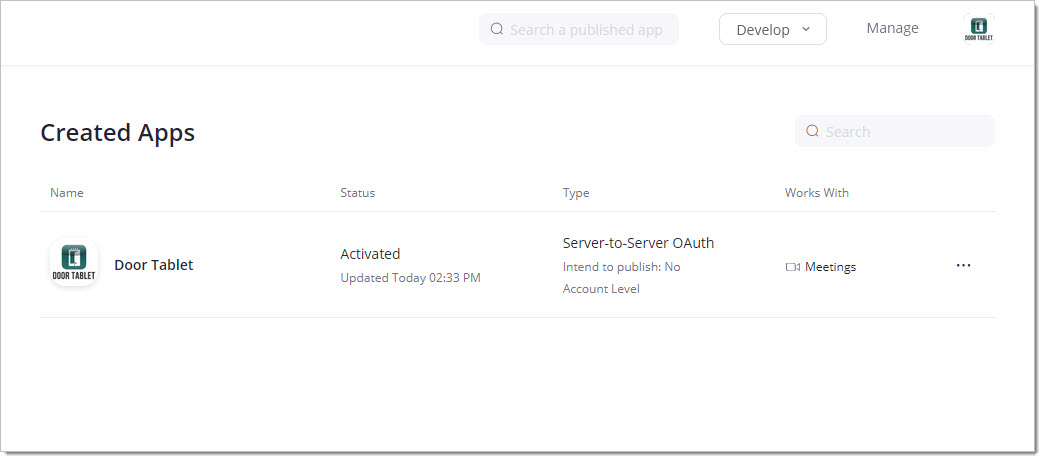Click the magnifier icon in published app search
The width and height of the screenshot is (1043, 460).
click(x=497, y=30)
